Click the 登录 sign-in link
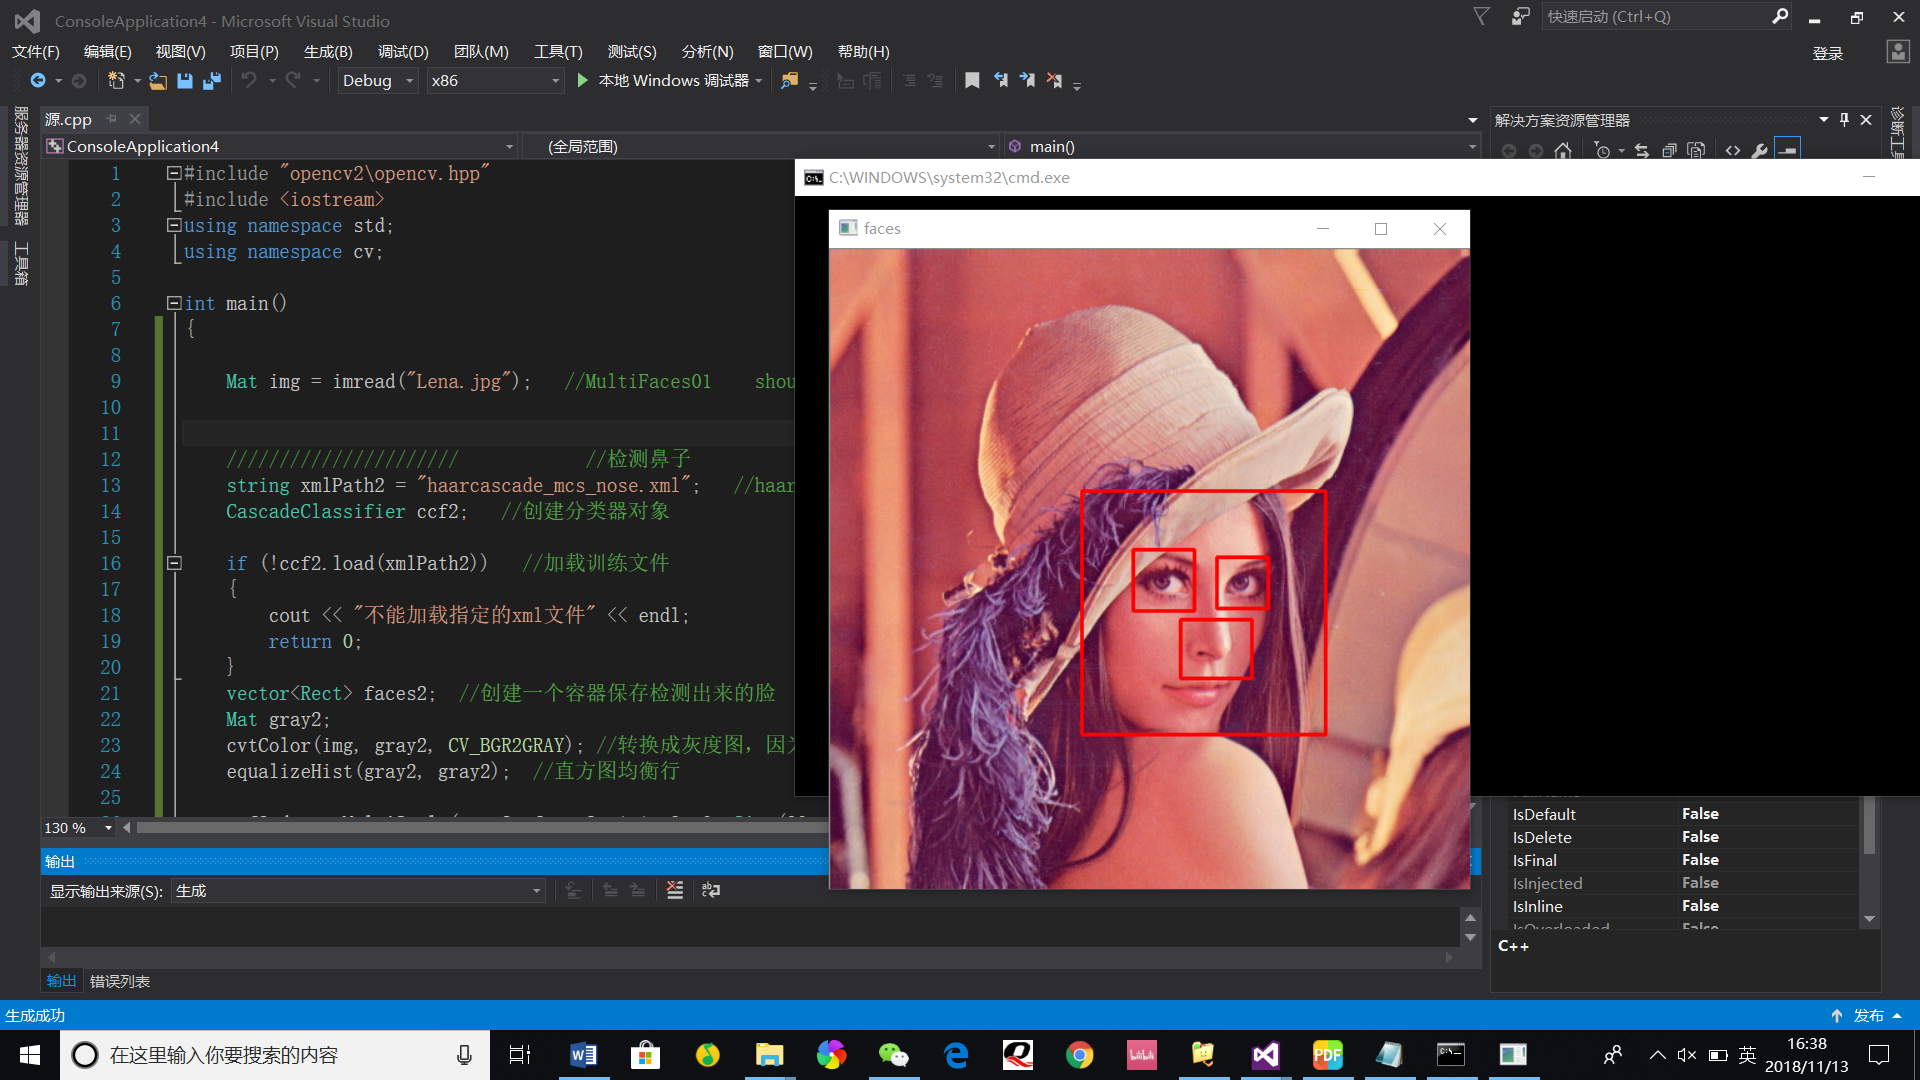1920x1080 pixels. 1827,53
